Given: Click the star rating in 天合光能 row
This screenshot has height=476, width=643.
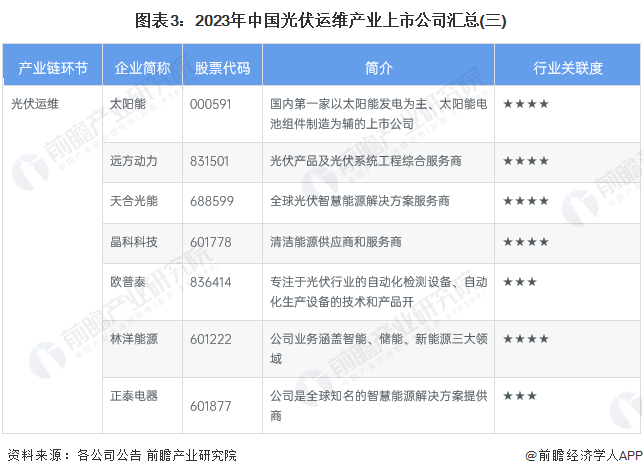Looking at the screenshot, I should tap(526, 201).
